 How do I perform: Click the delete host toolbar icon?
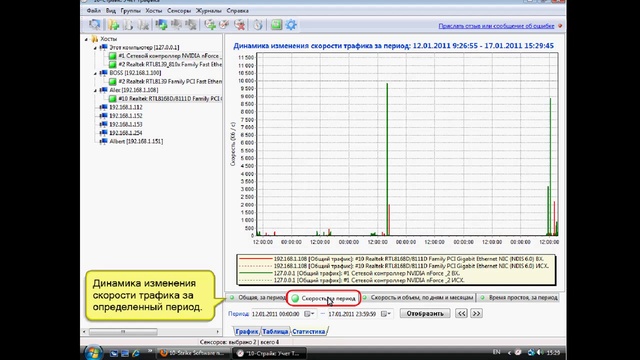pos(191,25)
